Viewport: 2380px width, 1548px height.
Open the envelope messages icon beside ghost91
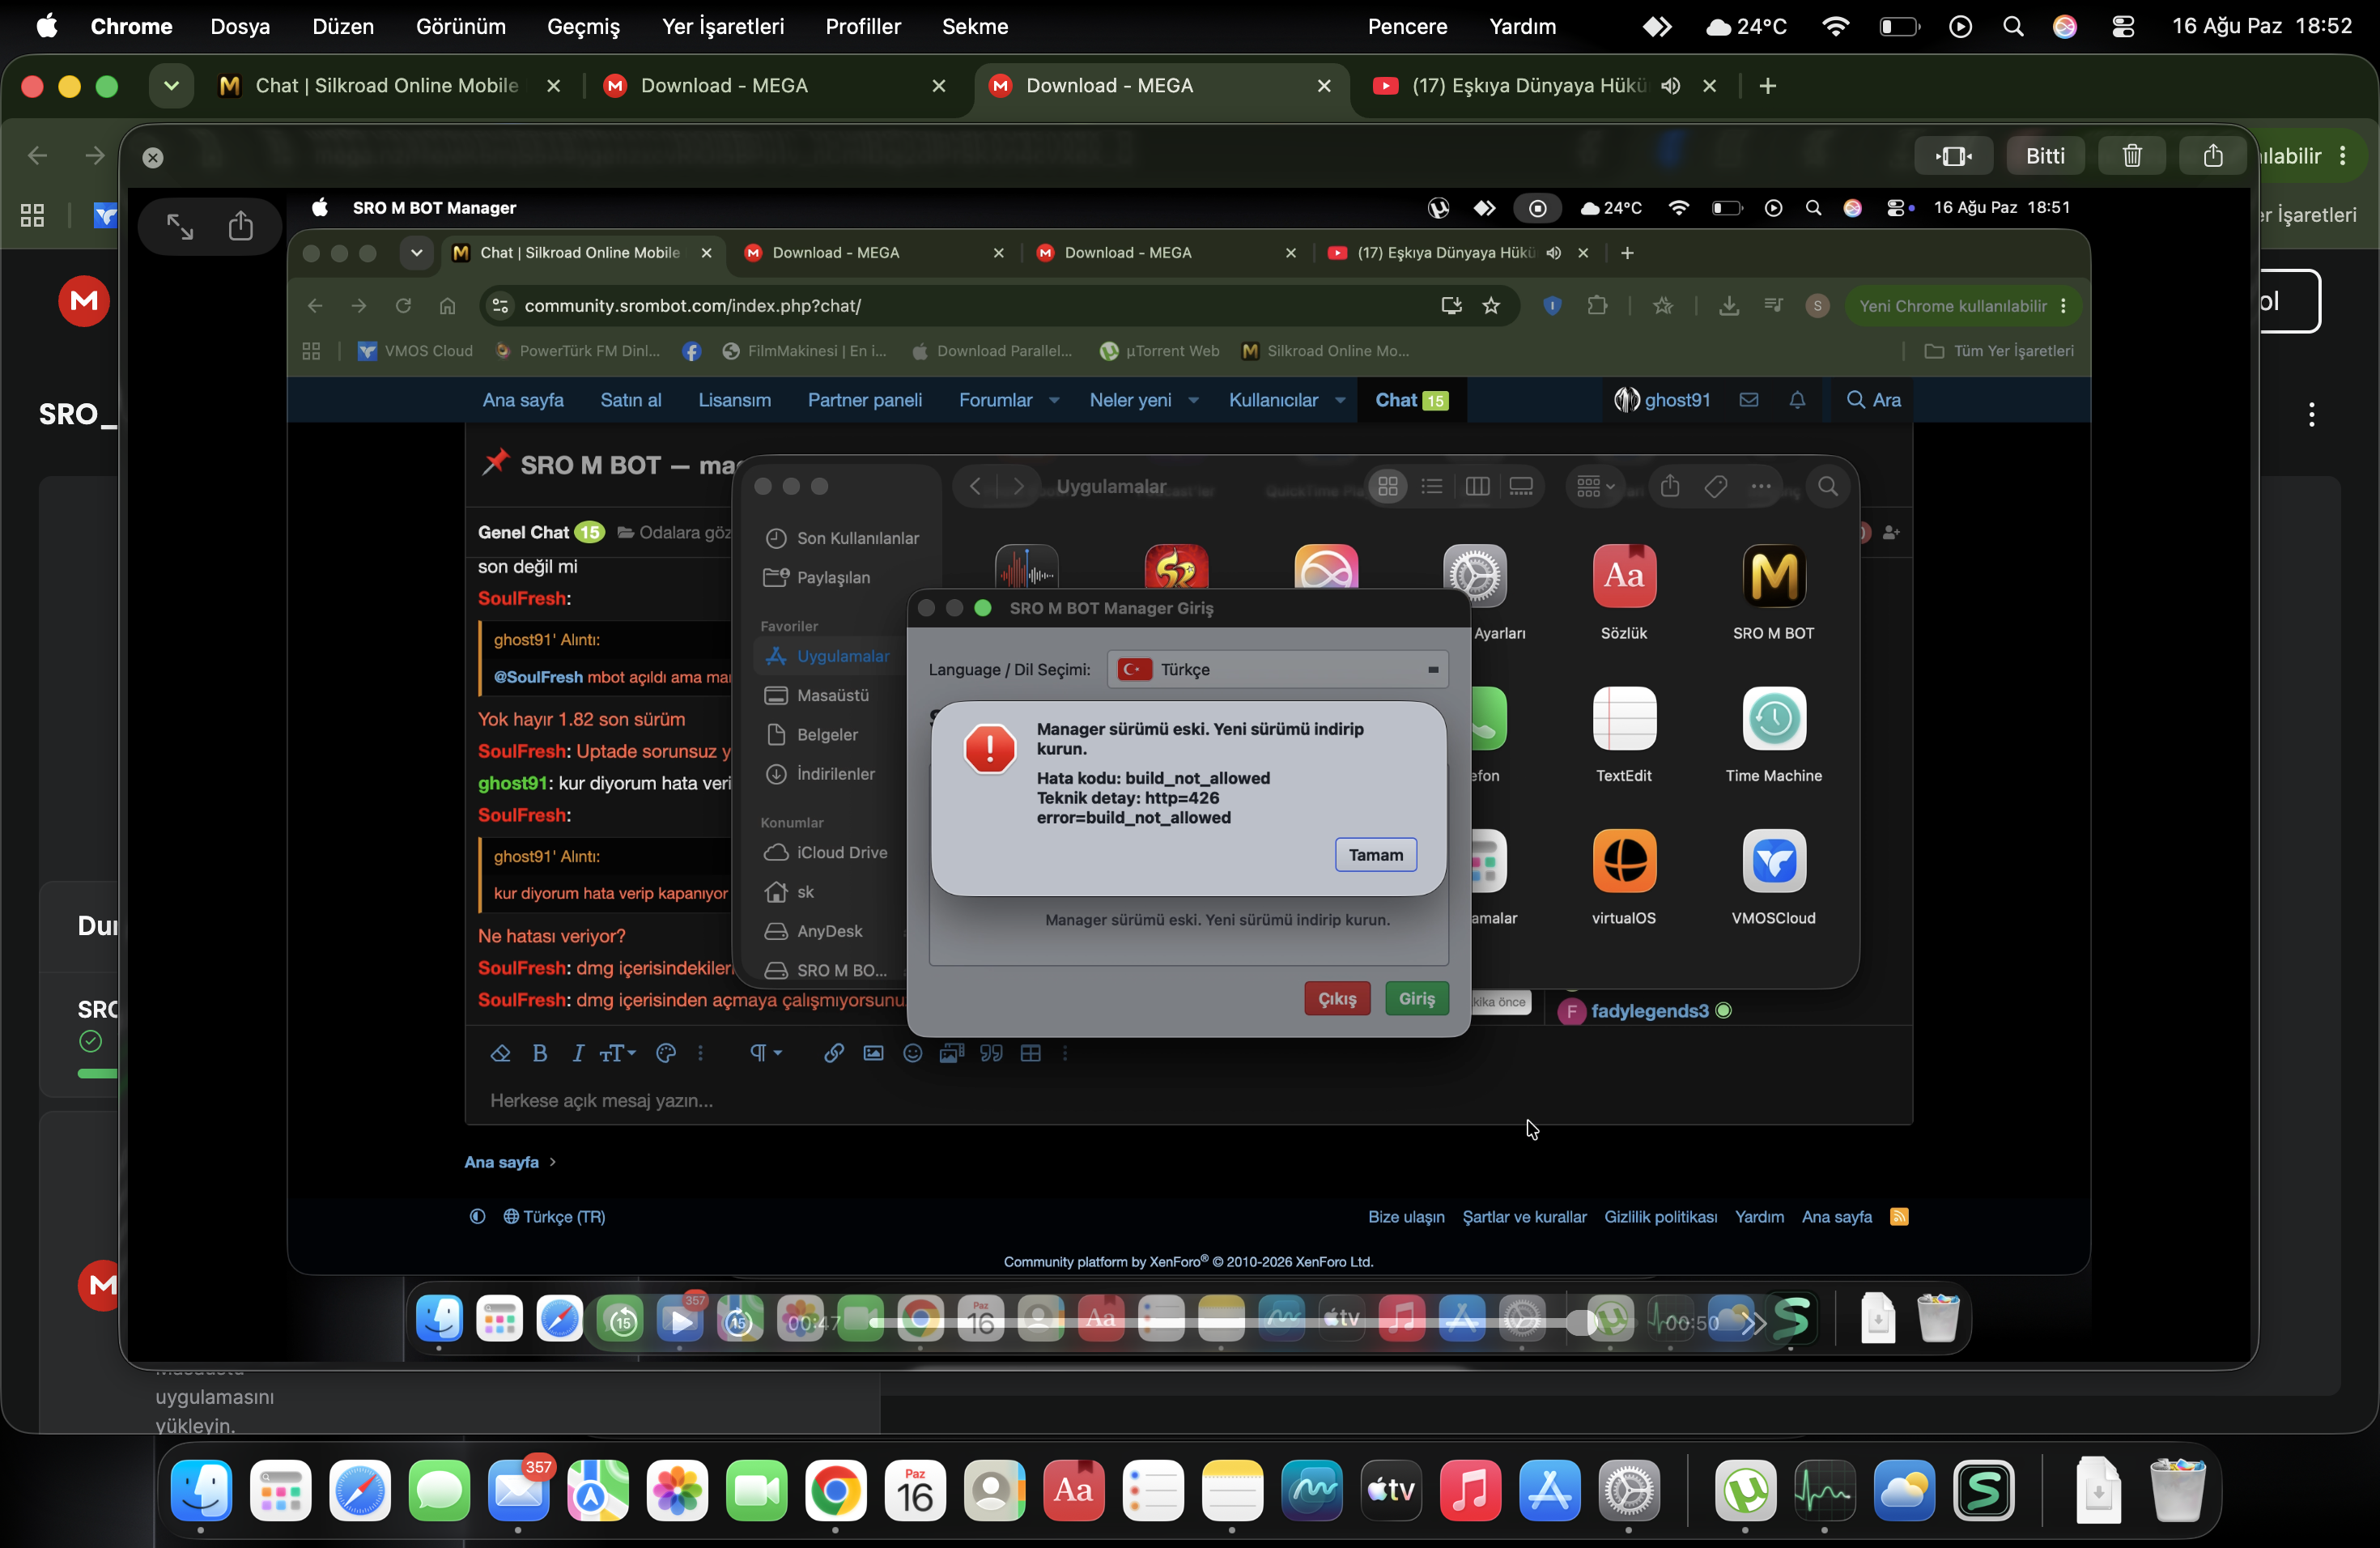pyautogui.click(x=1748, y=400)
